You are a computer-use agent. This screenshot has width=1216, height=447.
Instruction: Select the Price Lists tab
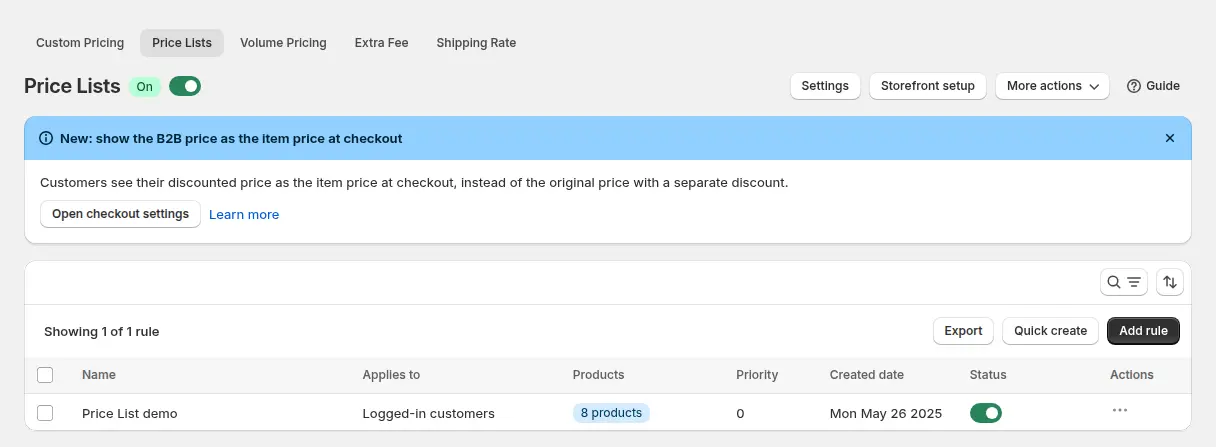pos(182,43)
